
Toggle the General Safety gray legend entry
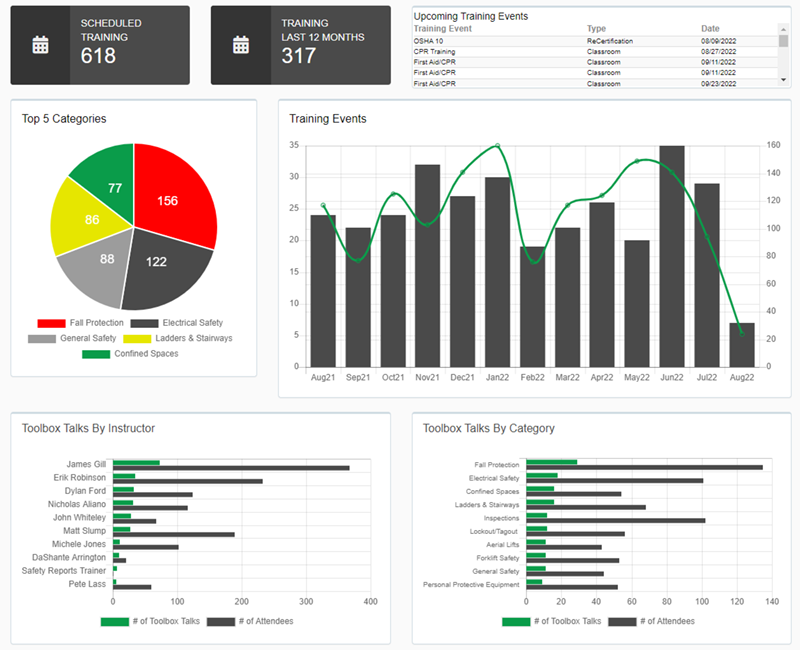[72, 338]
